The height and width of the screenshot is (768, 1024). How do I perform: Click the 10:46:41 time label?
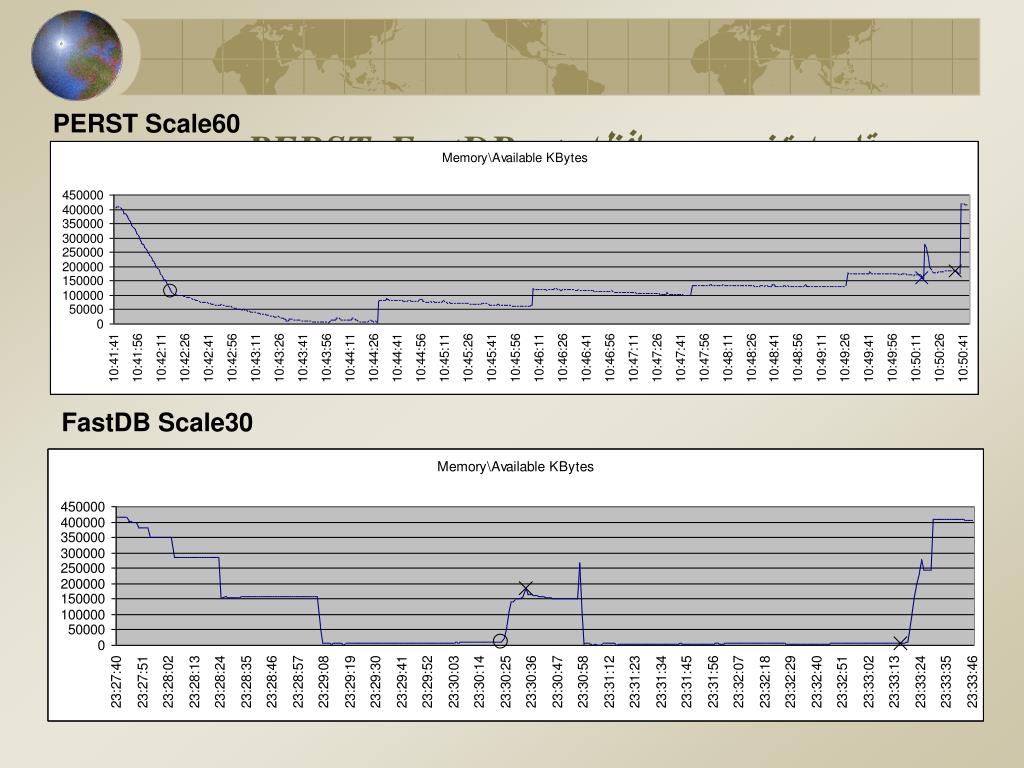click(x=586, y=357)
